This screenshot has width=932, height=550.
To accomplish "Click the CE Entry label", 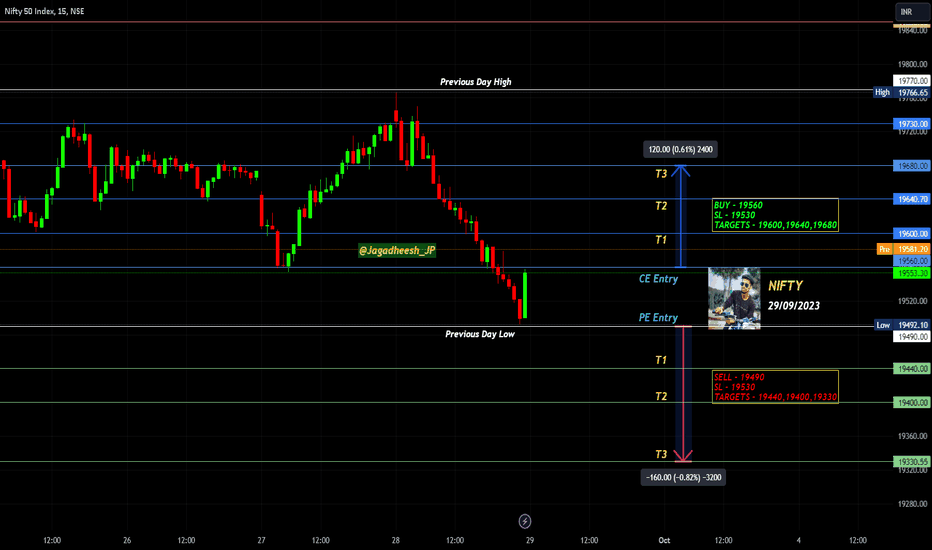I will [x=658, y=279].
